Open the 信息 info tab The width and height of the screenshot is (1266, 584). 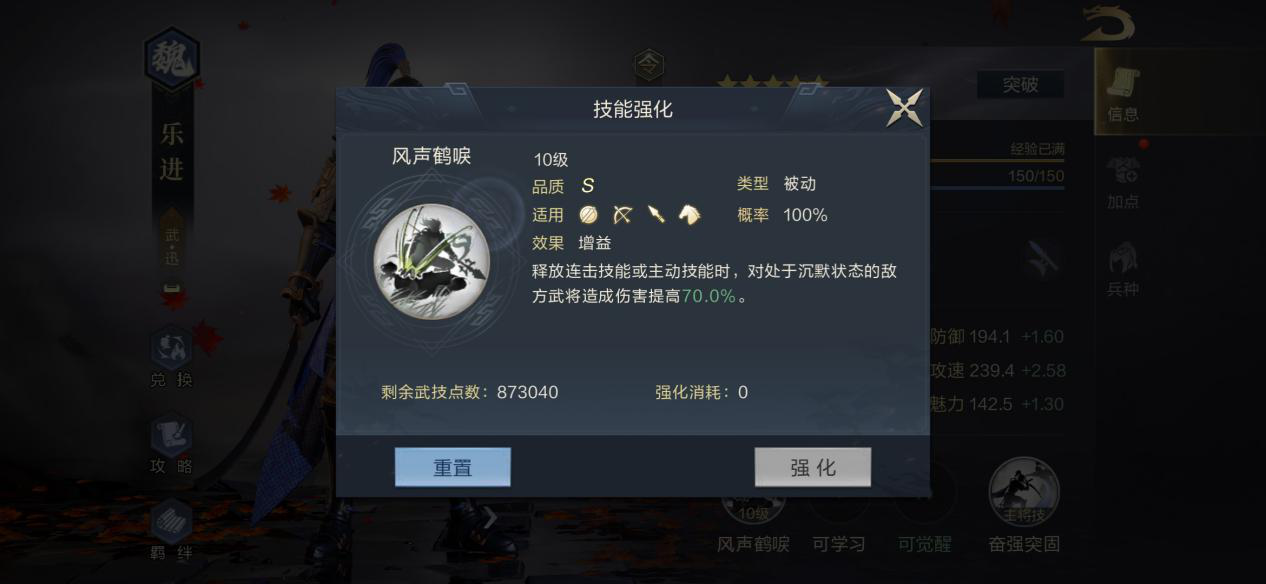1122,91
